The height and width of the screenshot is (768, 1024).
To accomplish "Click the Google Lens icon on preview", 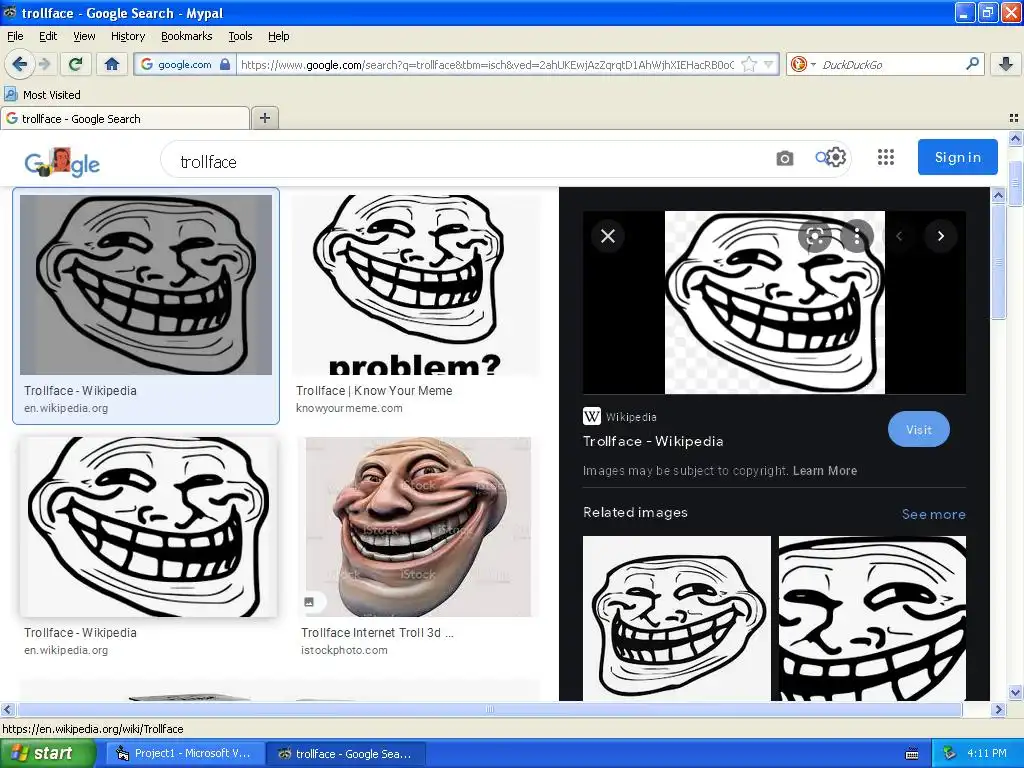I will tap(814, 236).
